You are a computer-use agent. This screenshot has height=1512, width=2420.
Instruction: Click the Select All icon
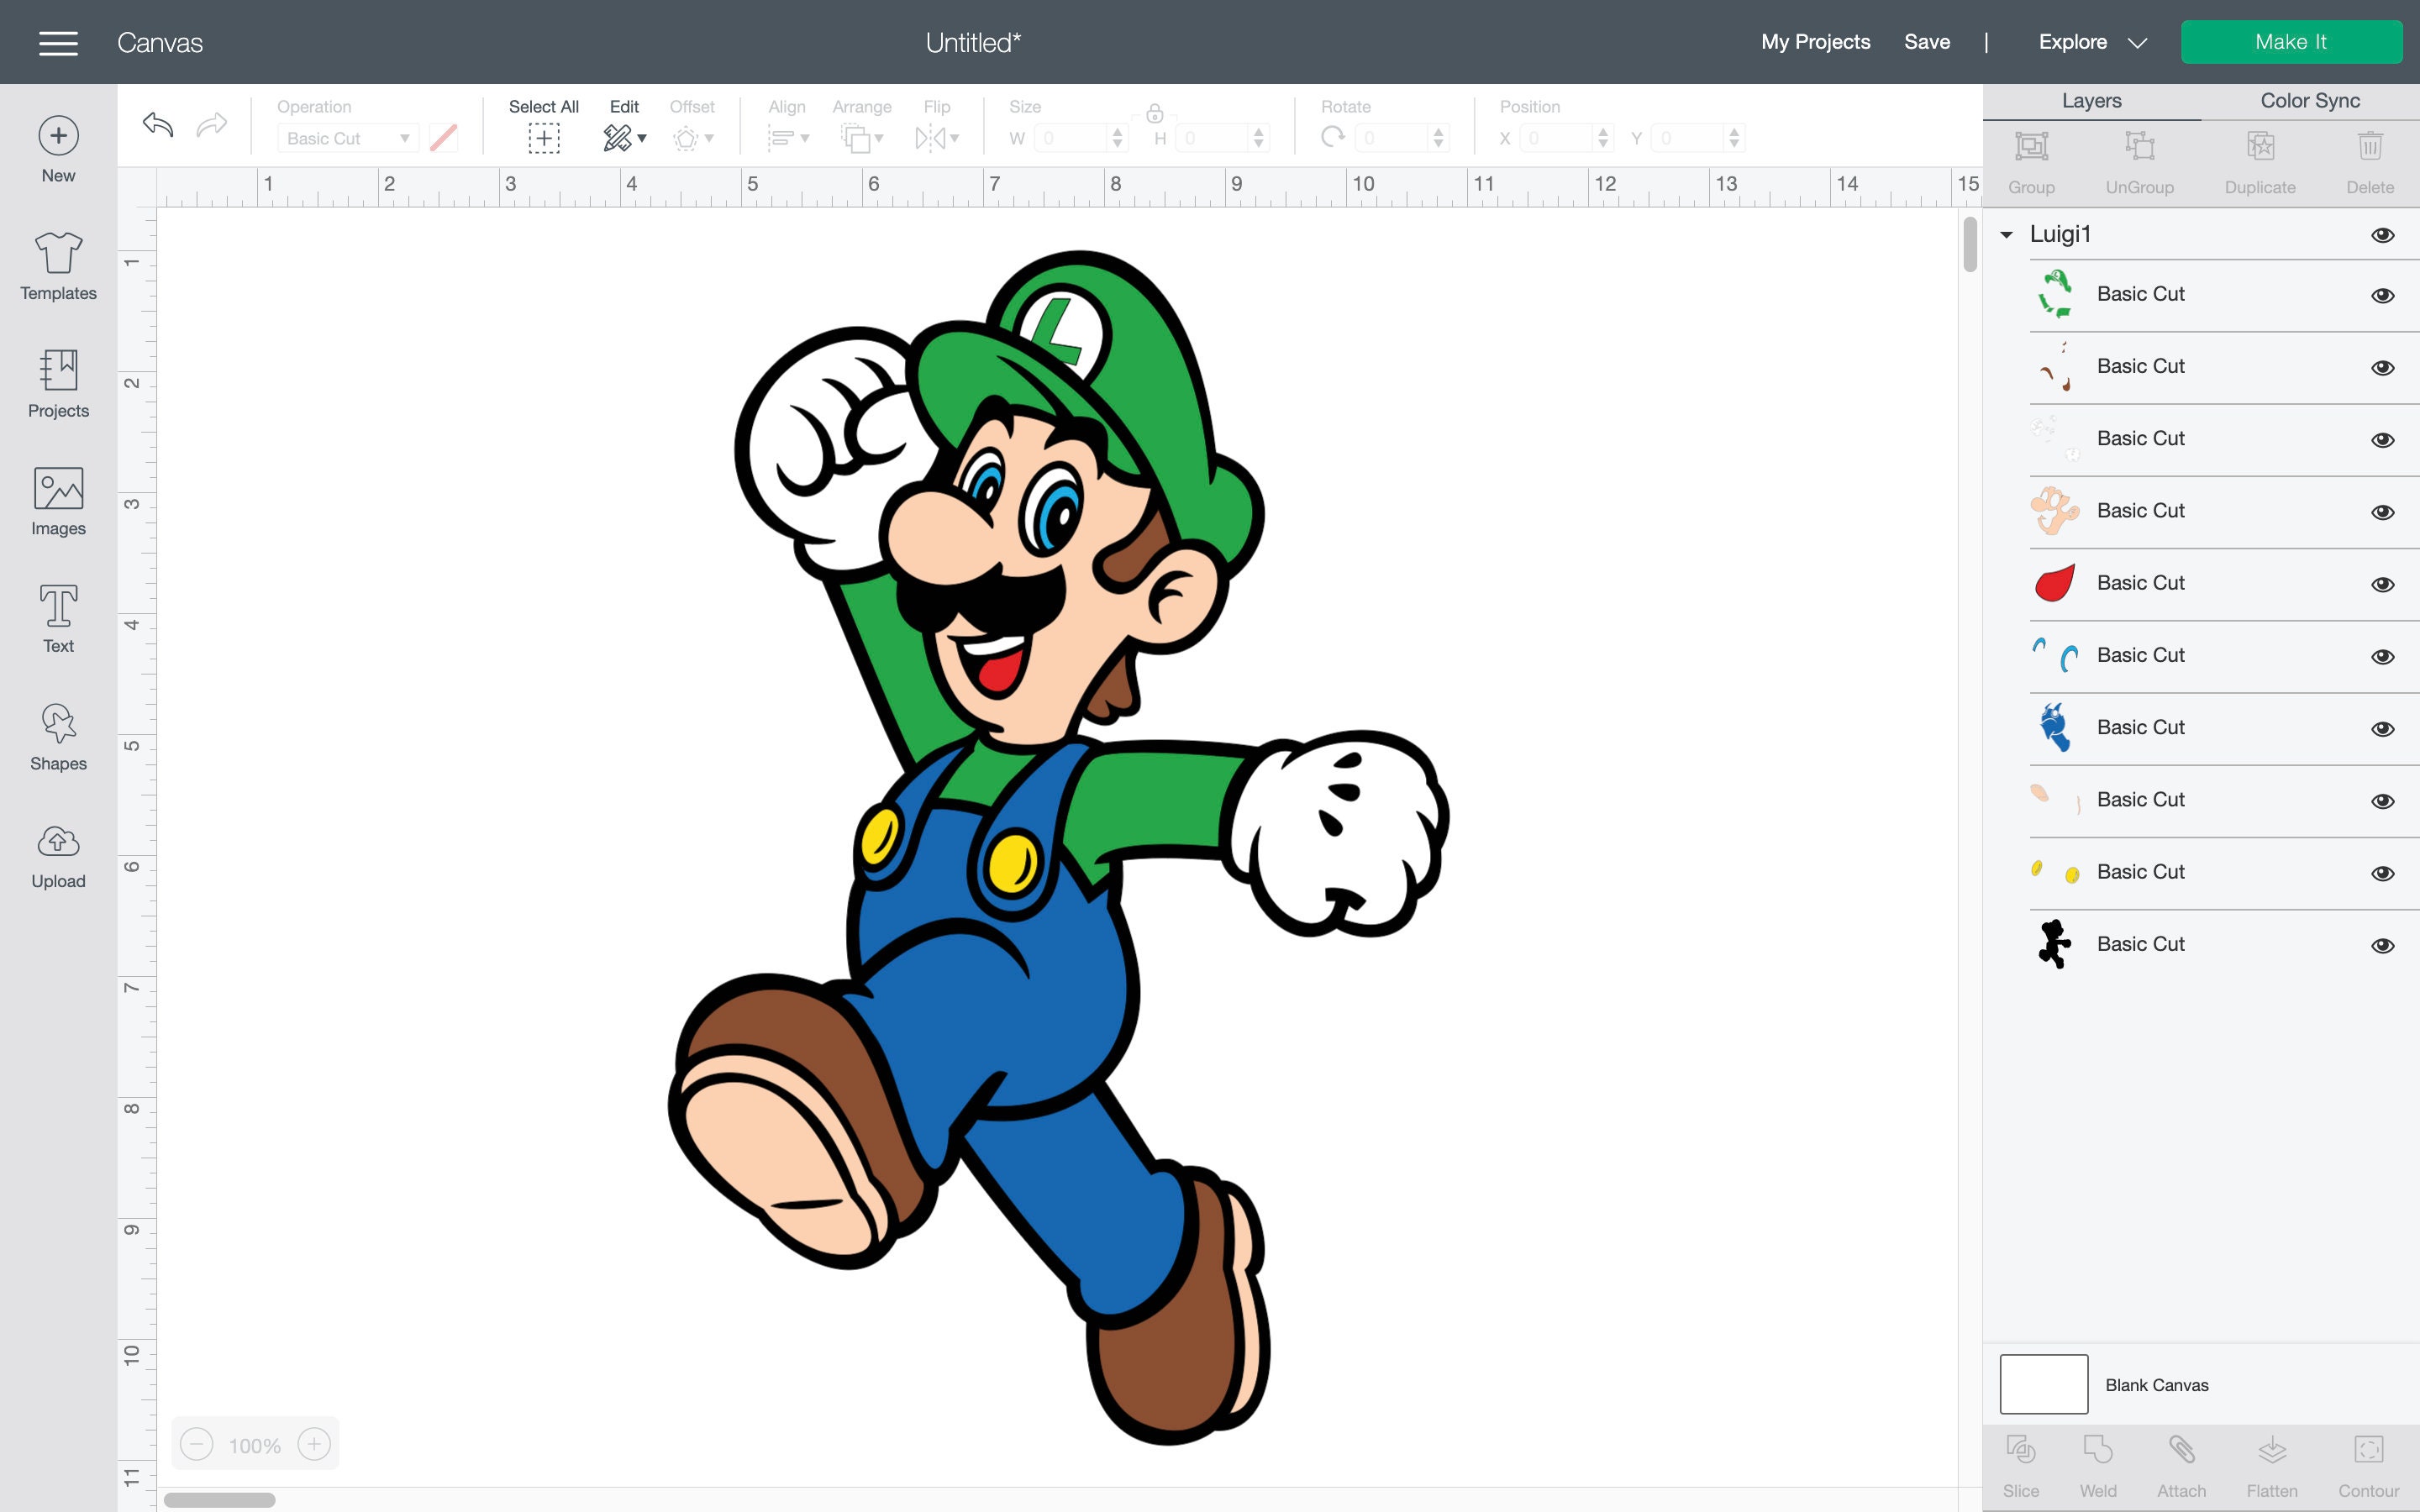544,138
